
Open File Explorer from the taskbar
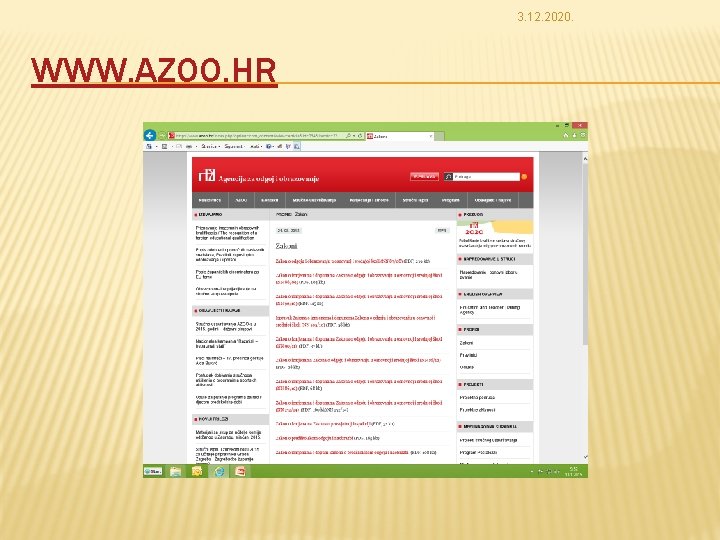pos(175,471)
